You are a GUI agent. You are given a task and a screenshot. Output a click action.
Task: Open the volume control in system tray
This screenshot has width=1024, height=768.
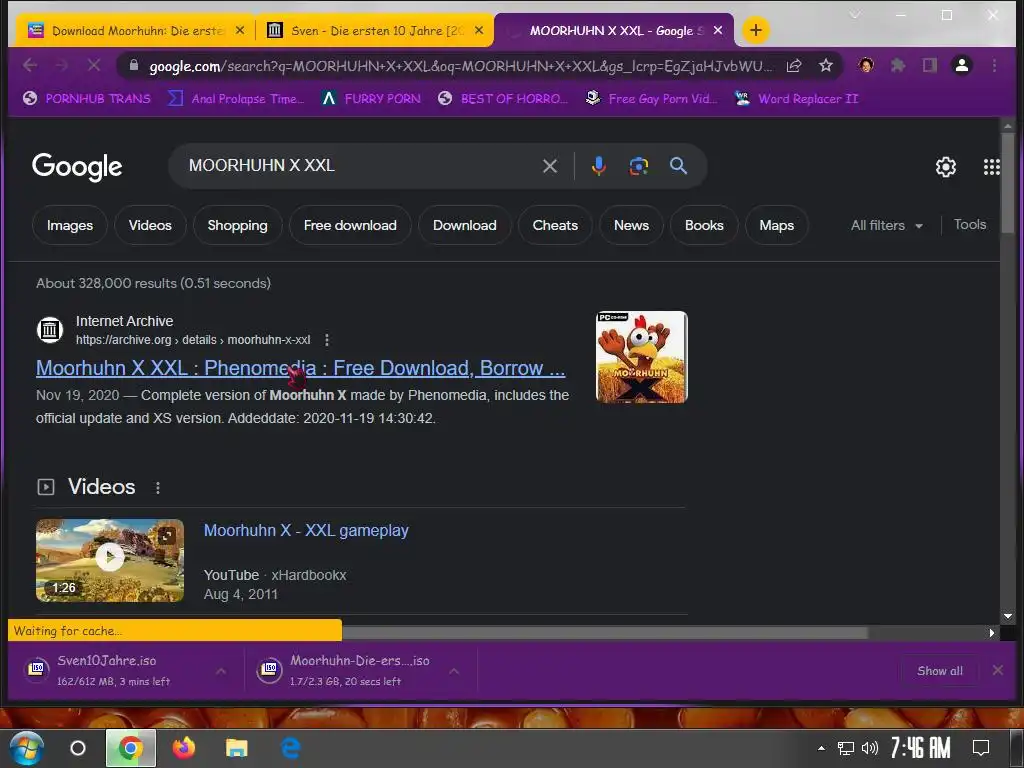coord(869,748)
